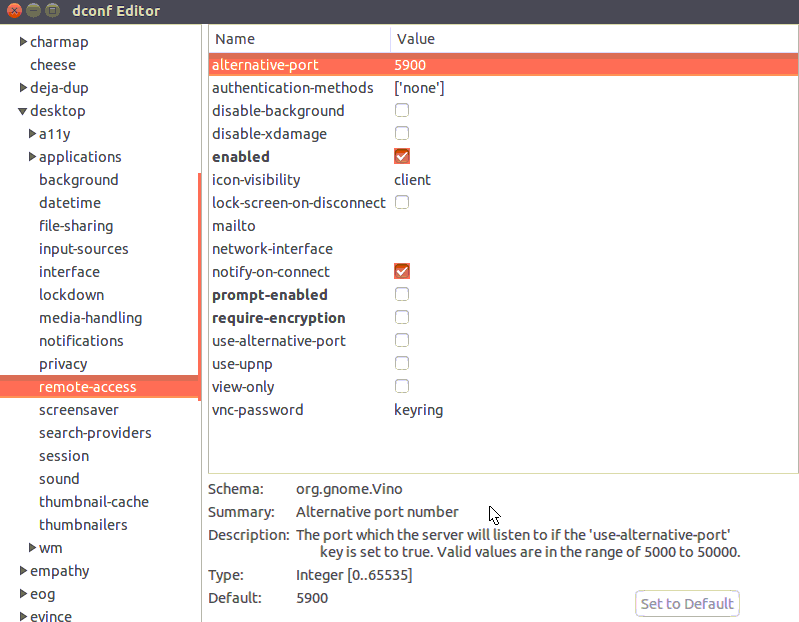Select the lockdown tree item
The height and width of the screenshot is (622, 799).
(71, 294)
